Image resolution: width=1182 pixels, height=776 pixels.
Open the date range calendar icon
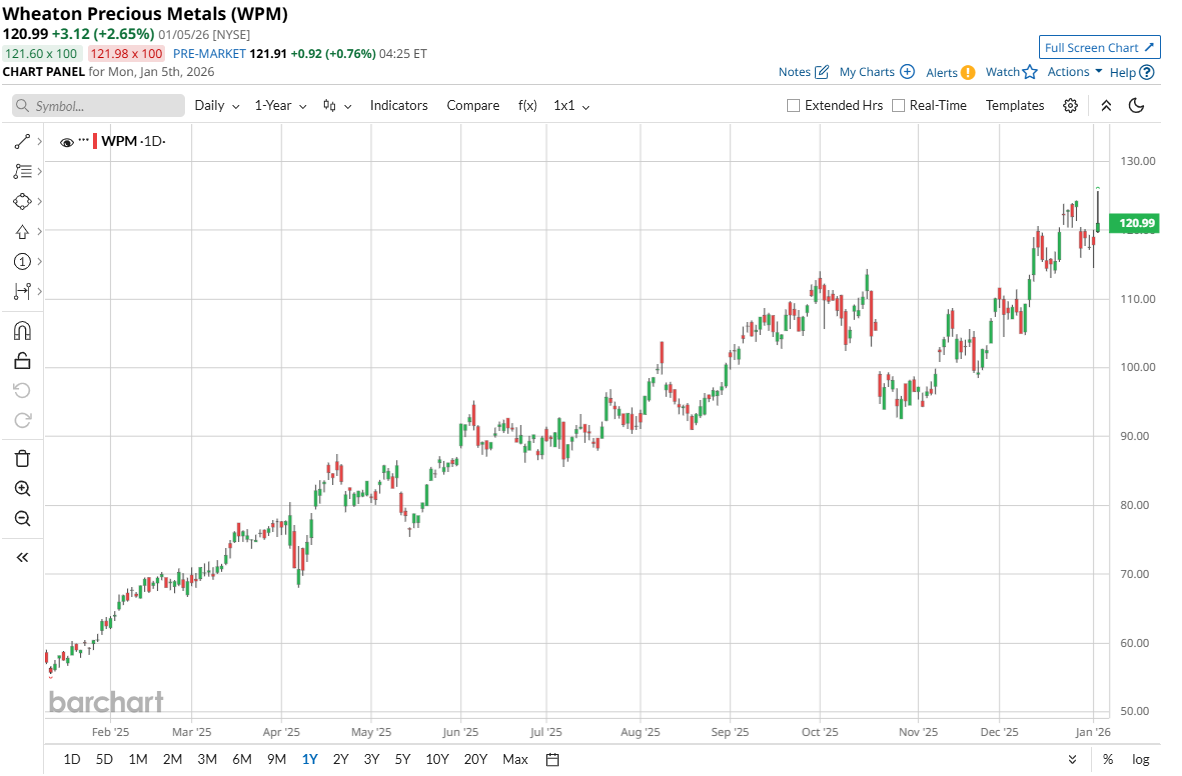click(x=552, y=759)
